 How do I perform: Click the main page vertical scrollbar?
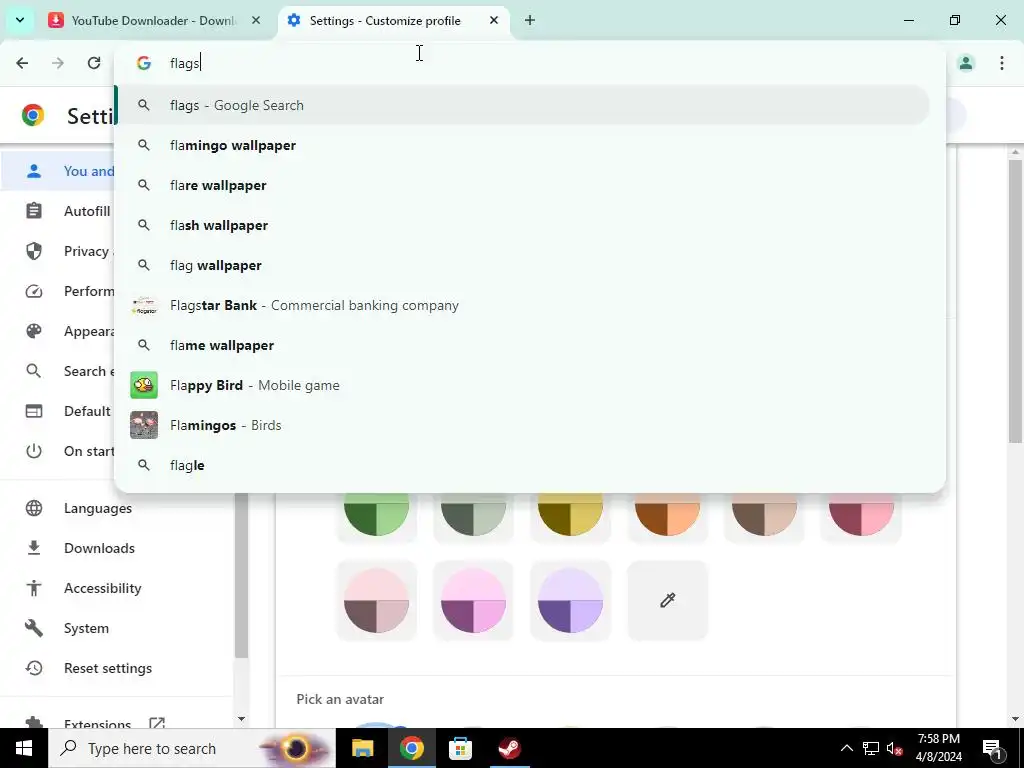coord(1015,300)
